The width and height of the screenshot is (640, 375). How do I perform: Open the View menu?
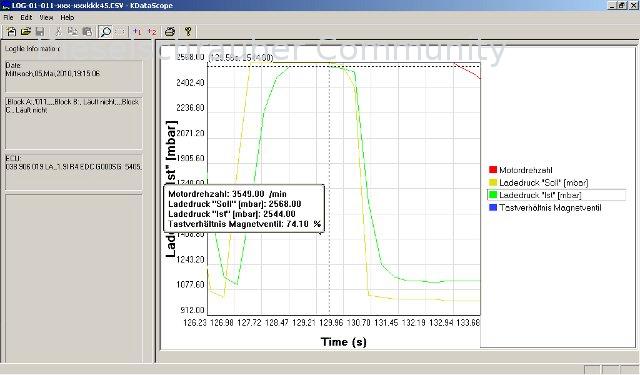pos(46,18)
